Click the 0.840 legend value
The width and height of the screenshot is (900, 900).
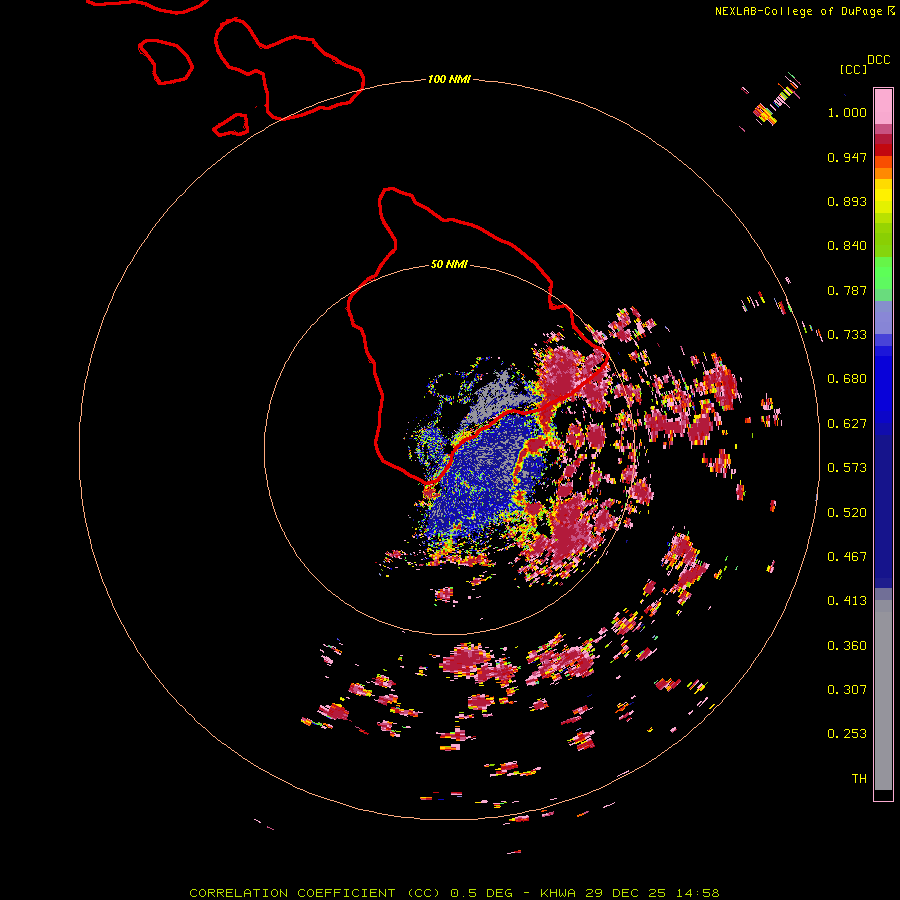click(847, 246)
